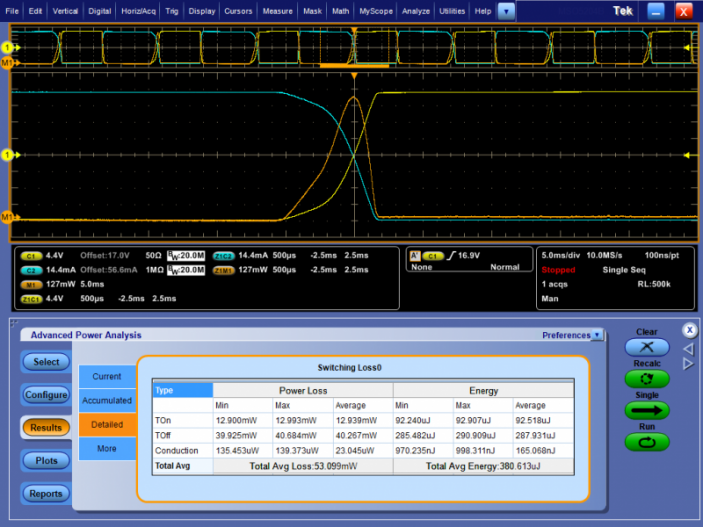Click the Type column header in table

pyautogui.click(x=182, y=390)
